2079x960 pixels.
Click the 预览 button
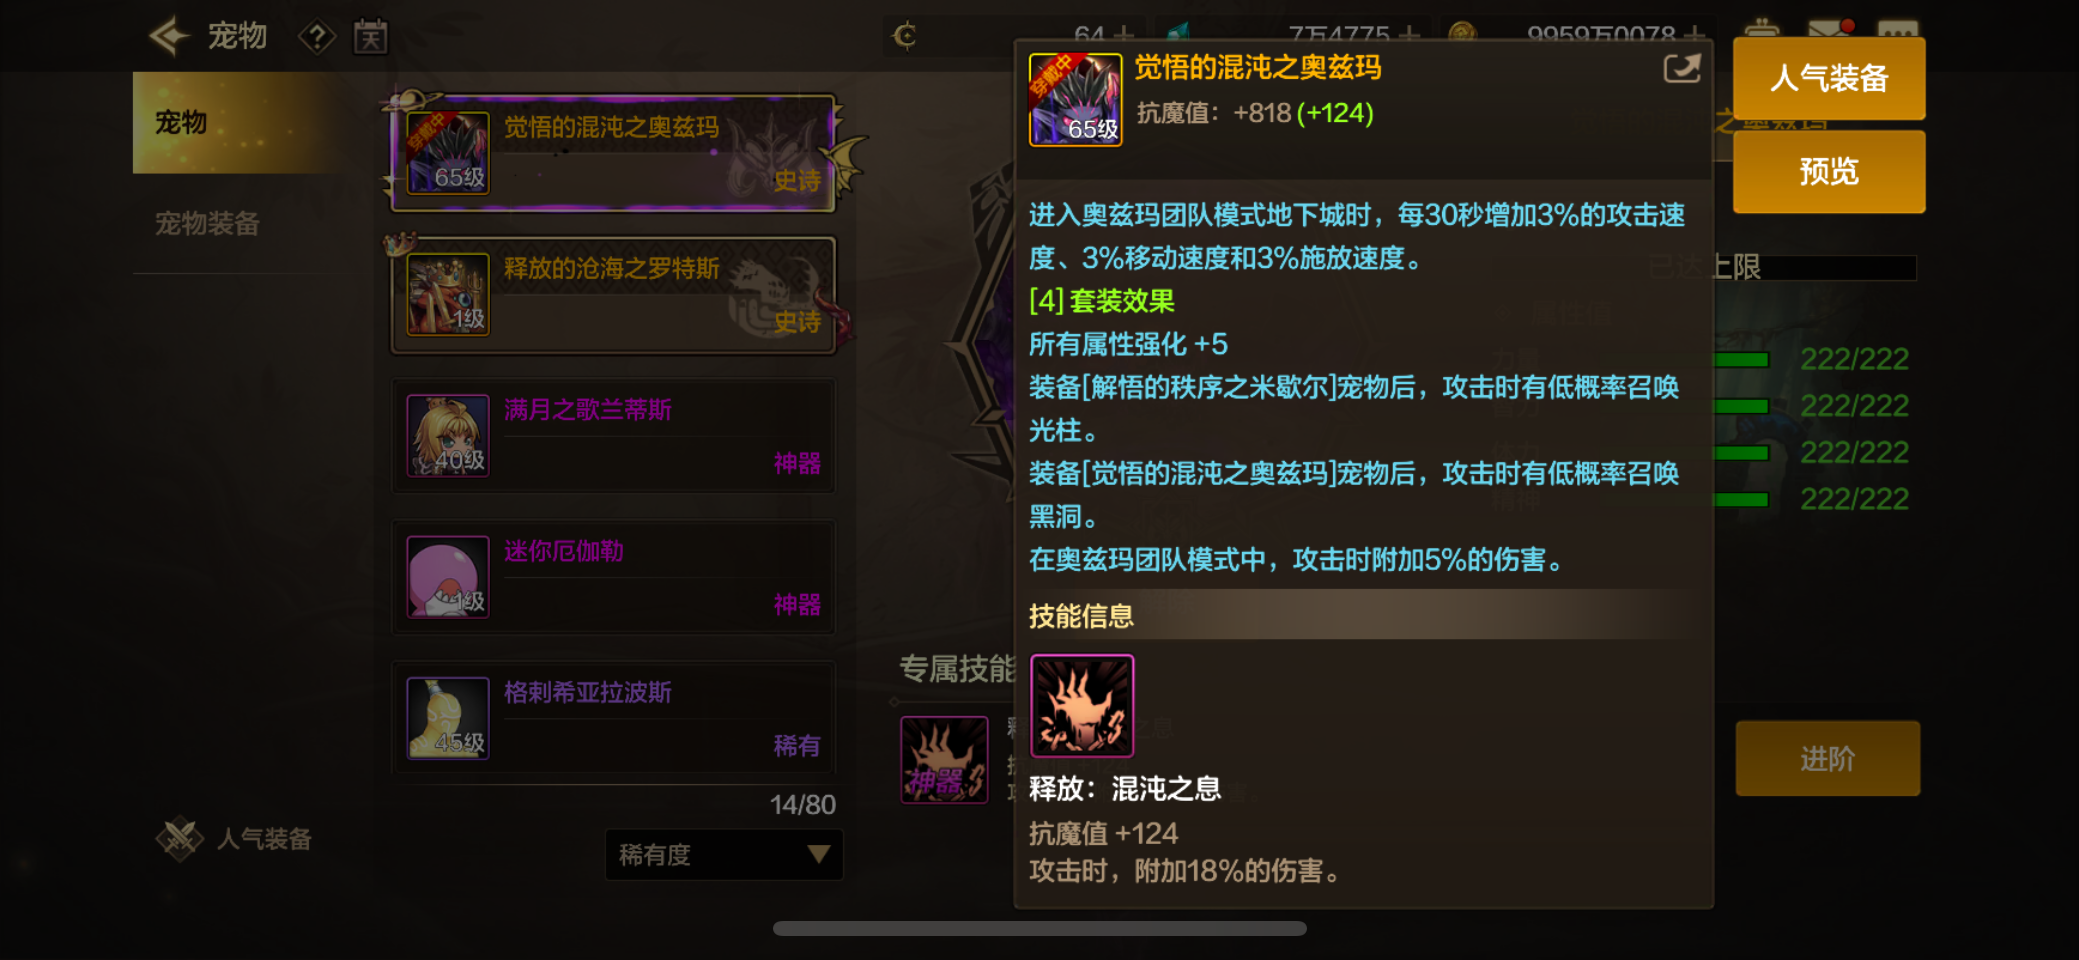[1829, 171]
